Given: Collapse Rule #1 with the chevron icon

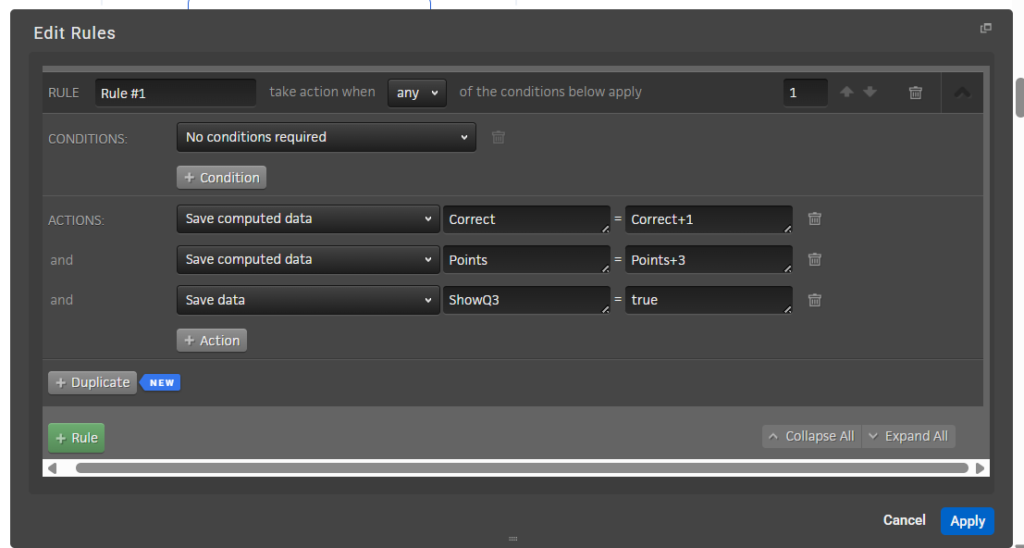Looking at the screenshot, I should click(x=961, y=92).
